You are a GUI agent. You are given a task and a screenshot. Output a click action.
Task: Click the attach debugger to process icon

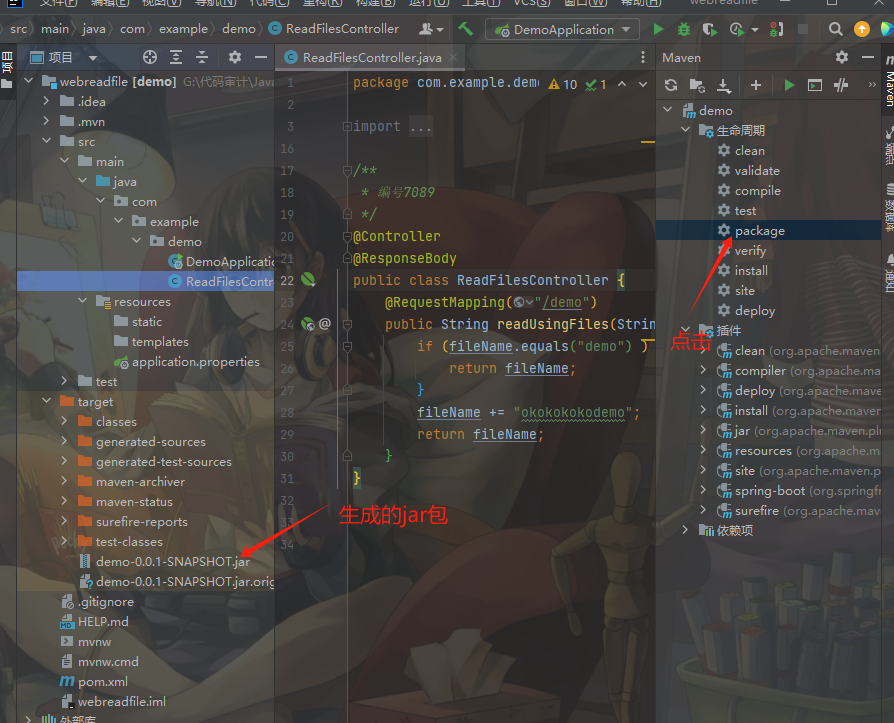[777, 29]
